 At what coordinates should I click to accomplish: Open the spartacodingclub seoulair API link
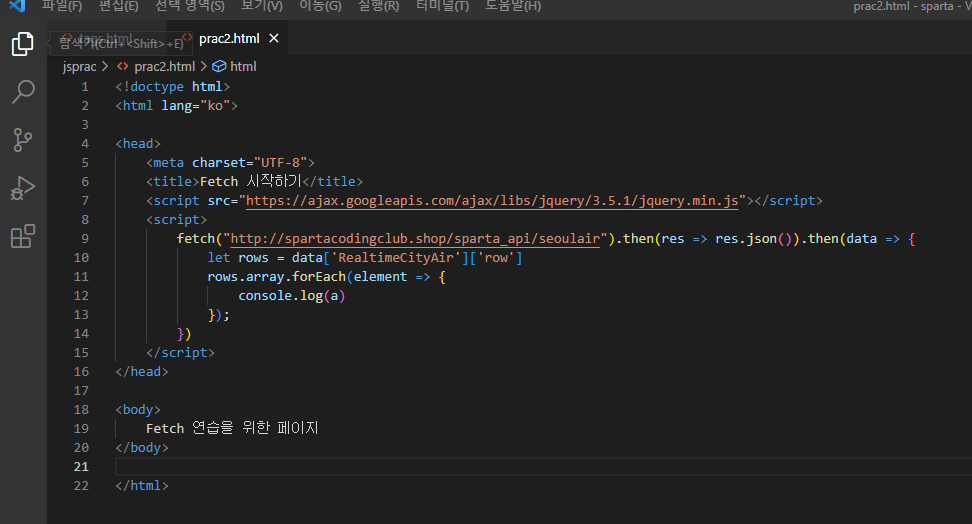tap(415, 239)
